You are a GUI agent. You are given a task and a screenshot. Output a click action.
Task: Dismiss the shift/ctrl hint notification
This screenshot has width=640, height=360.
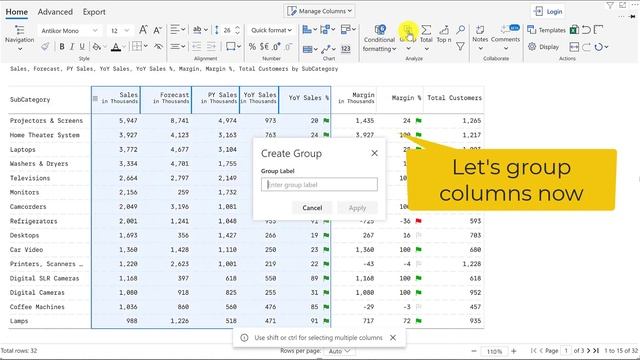[393, 338]
